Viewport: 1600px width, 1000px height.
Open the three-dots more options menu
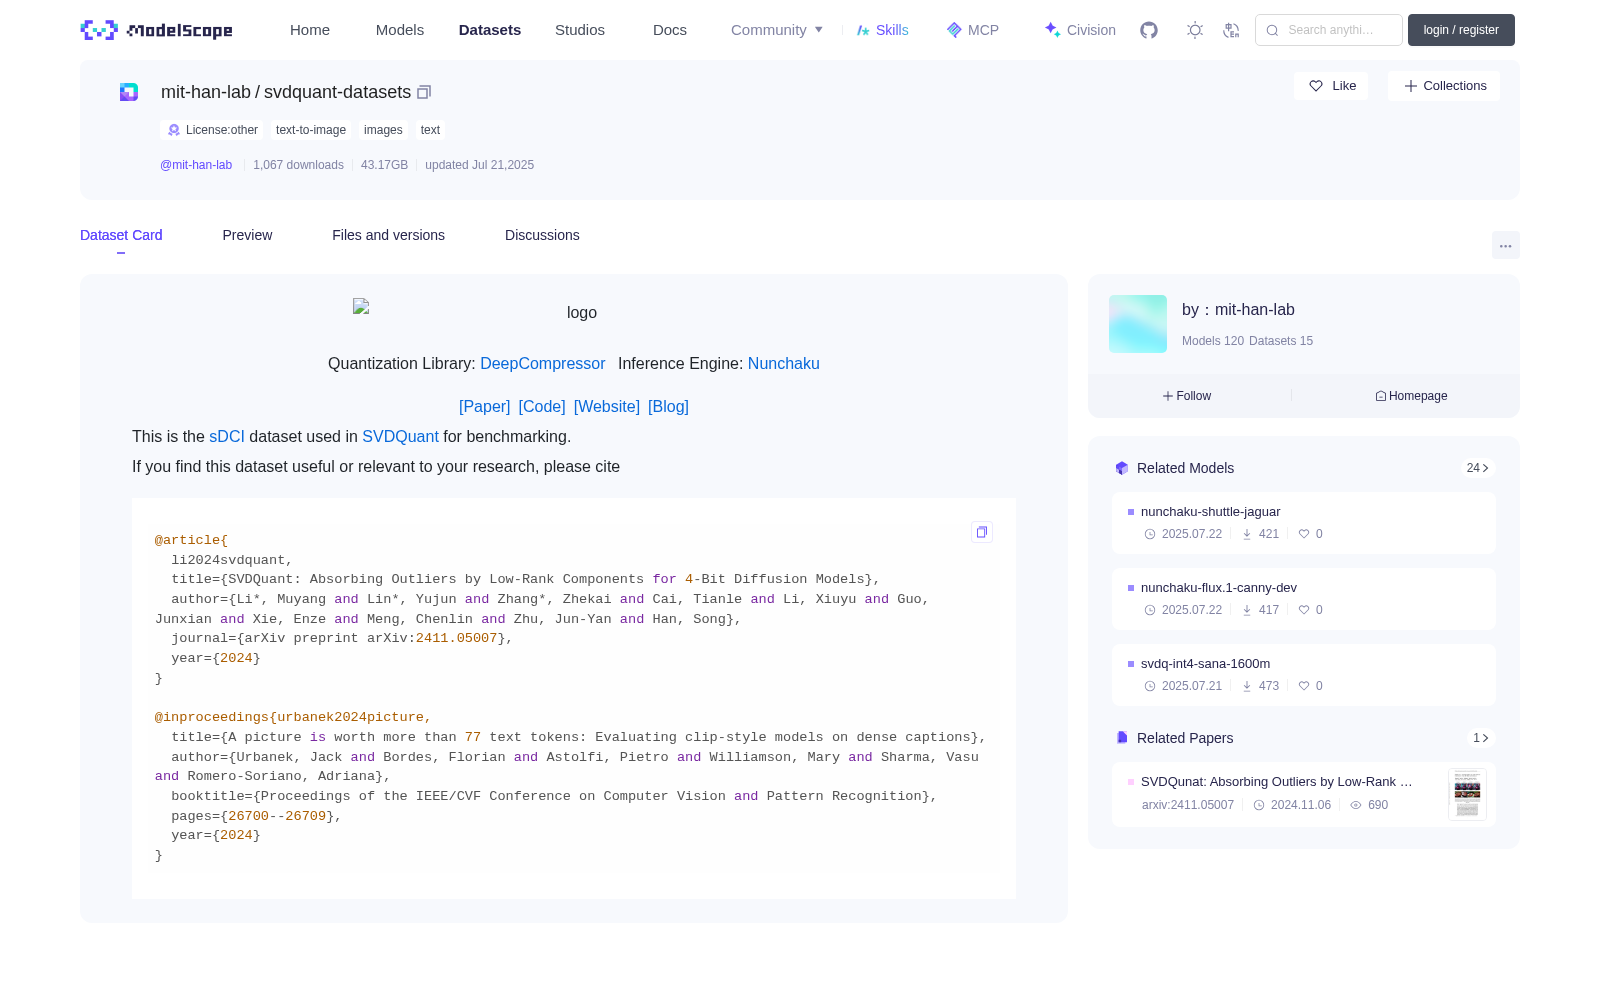click(1505, 245)
